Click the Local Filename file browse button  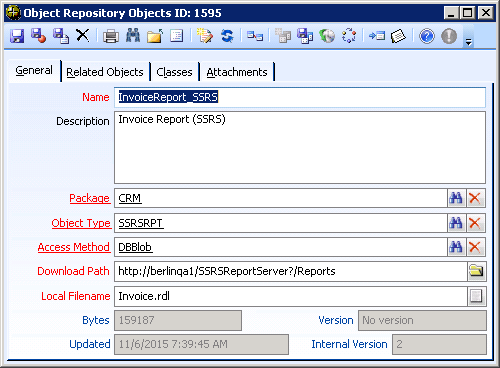pyautogui.click(x=476, y=296)
